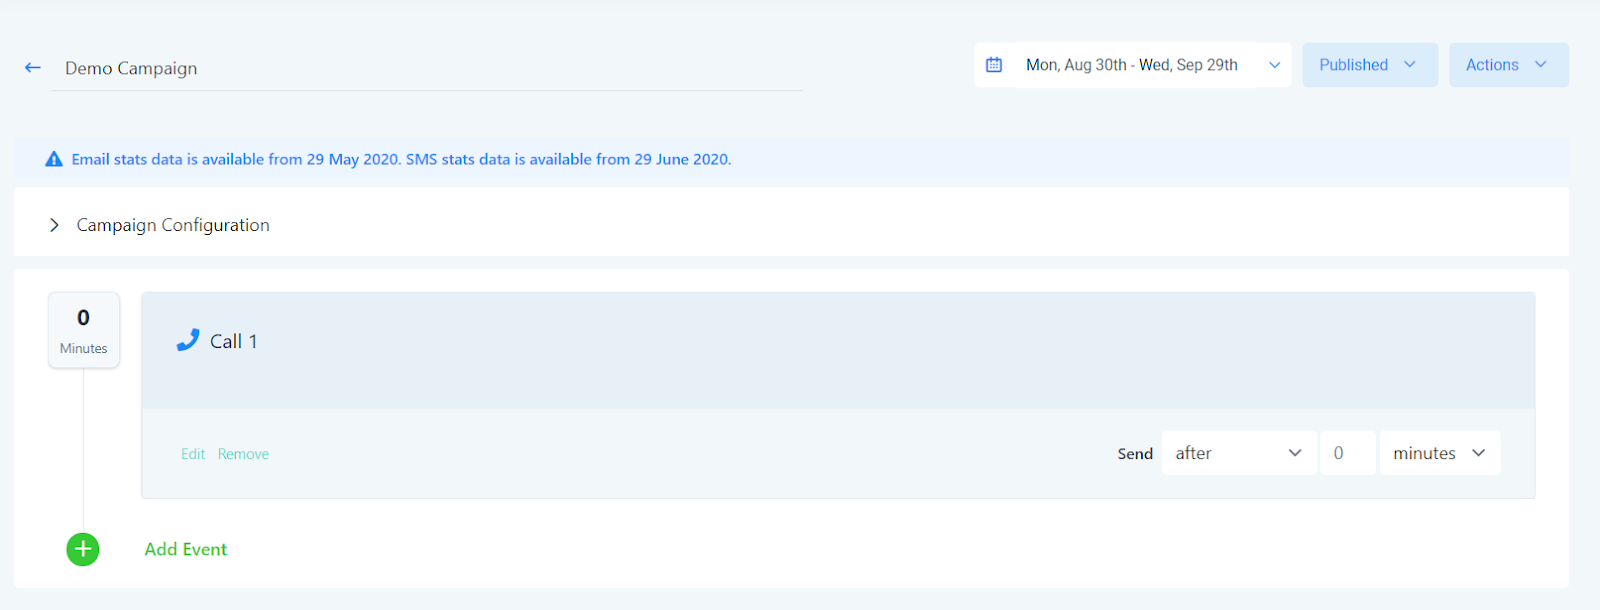Click the delay number input field

(x=1348, y=453)
